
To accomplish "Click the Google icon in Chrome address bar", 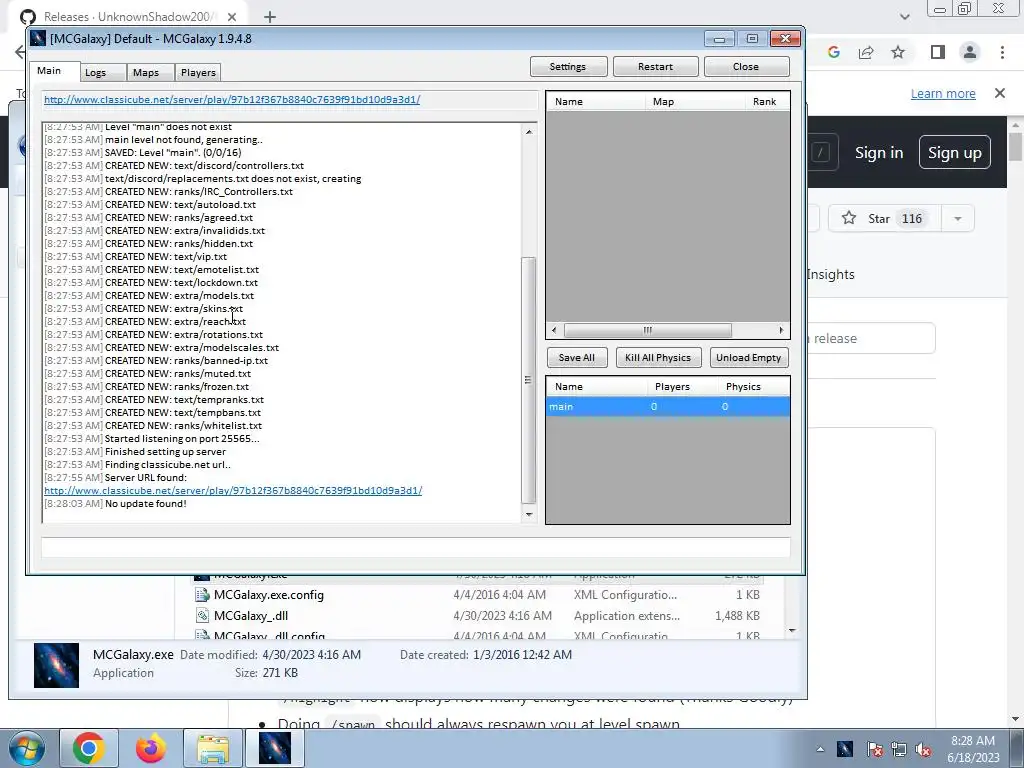I will pyautogui.click(x=834, y=52).
